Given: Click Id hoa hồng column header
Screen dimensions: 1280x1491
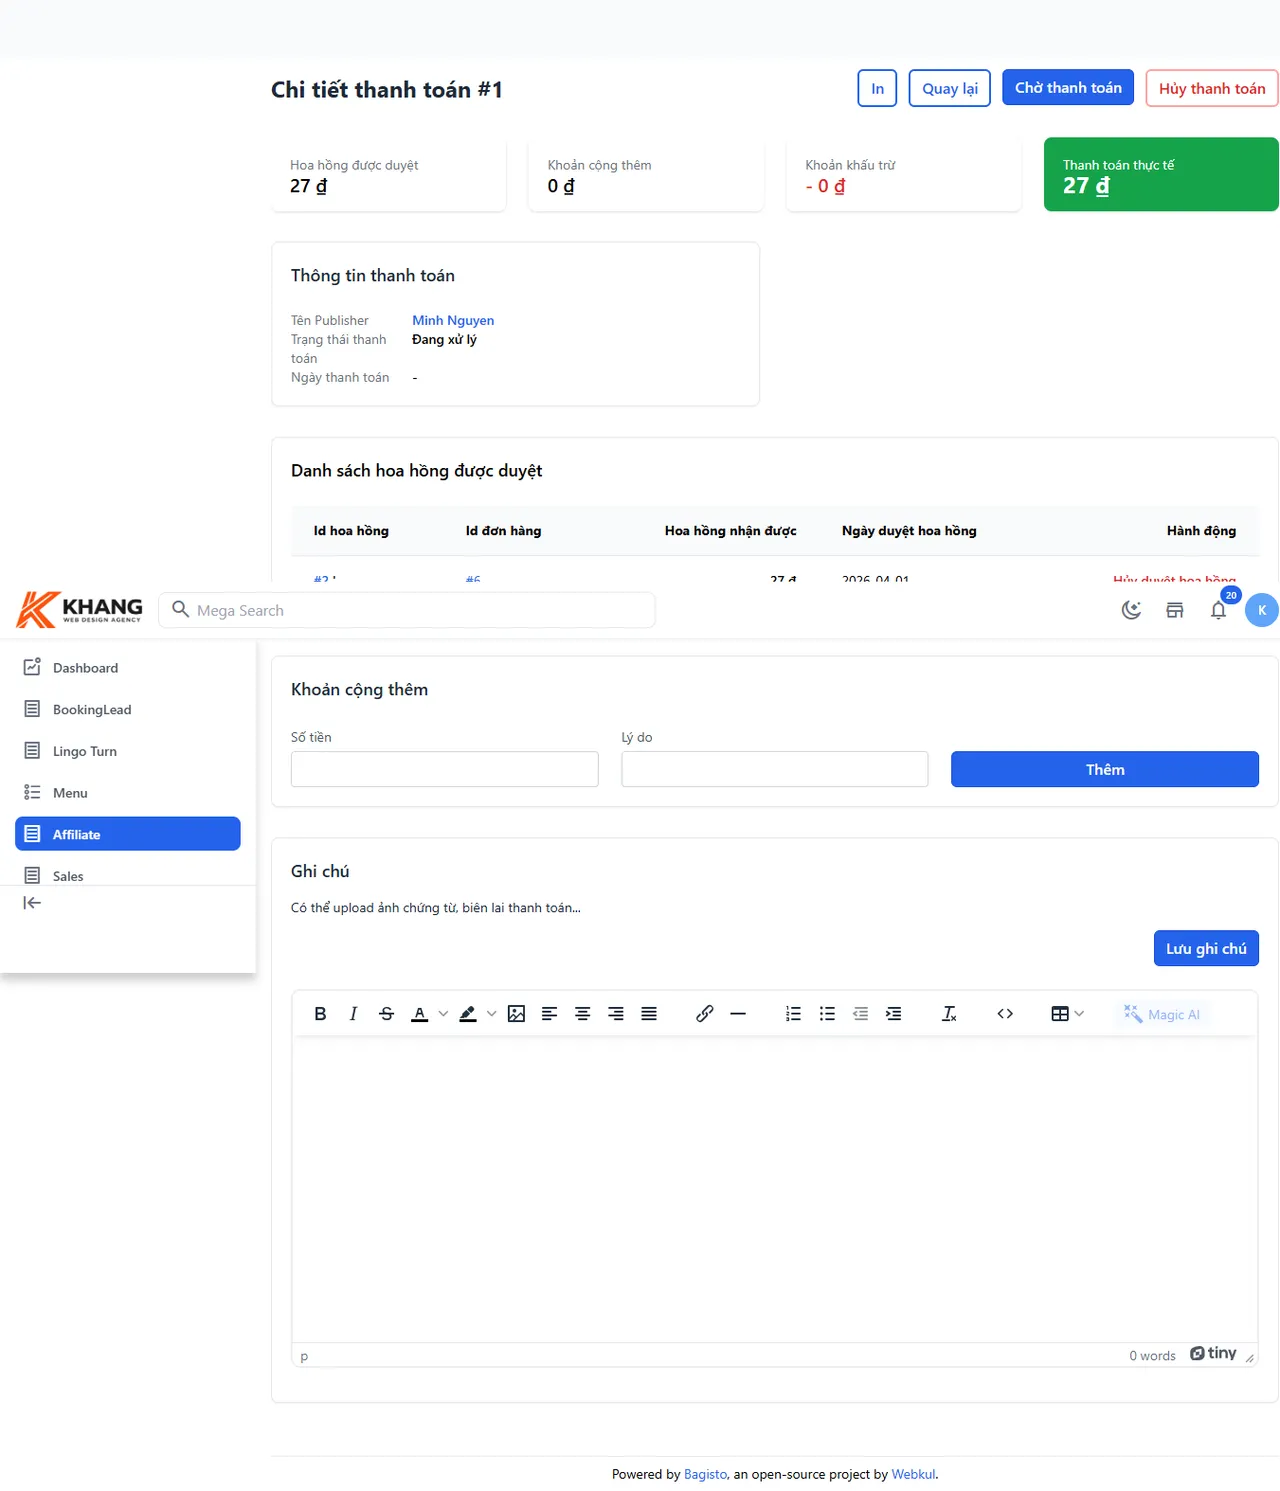Looking at the screenshot, I should click(351, 531).
